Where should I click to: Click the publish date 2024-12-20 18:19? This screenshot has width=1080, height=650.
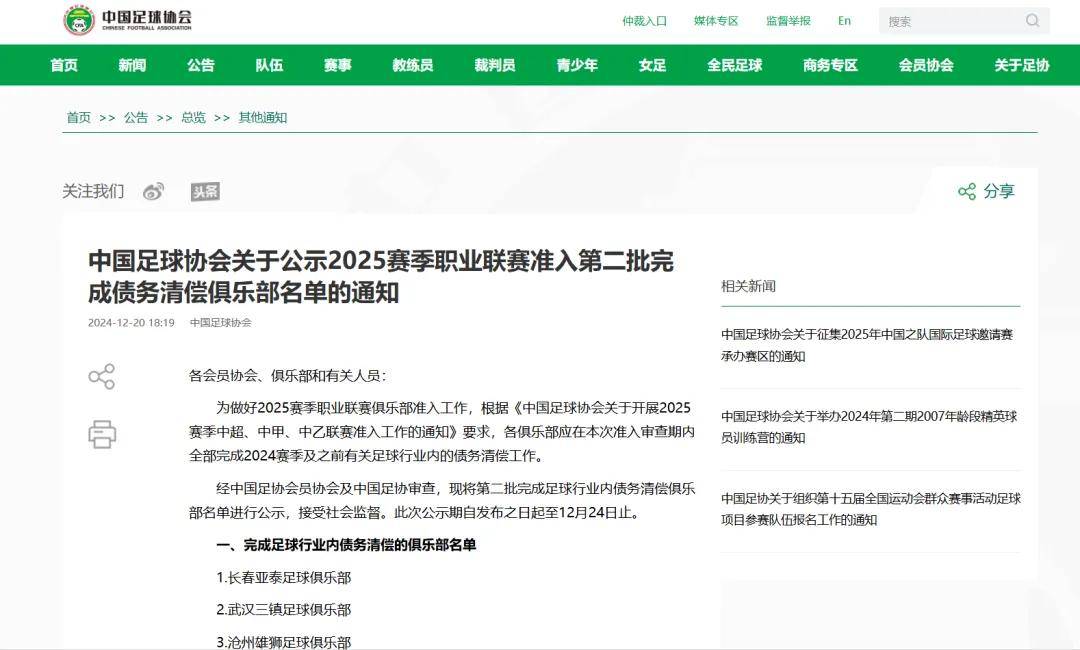coord(131,322)
